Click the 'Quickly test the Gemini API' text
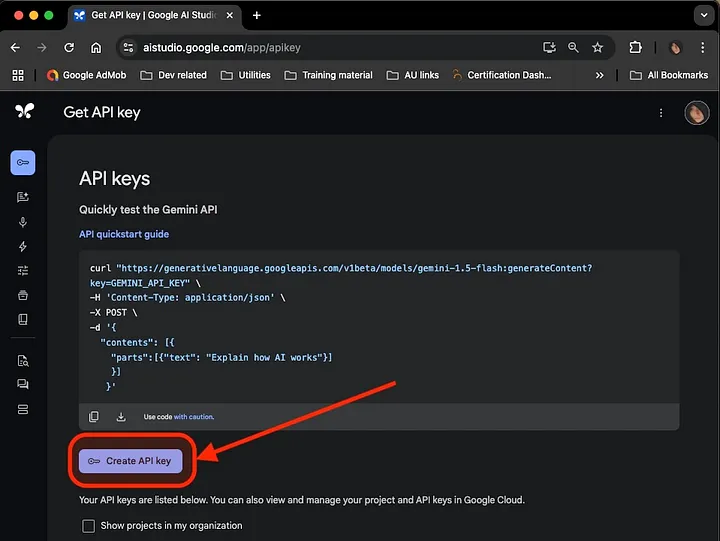 click(x=148, y=210)
